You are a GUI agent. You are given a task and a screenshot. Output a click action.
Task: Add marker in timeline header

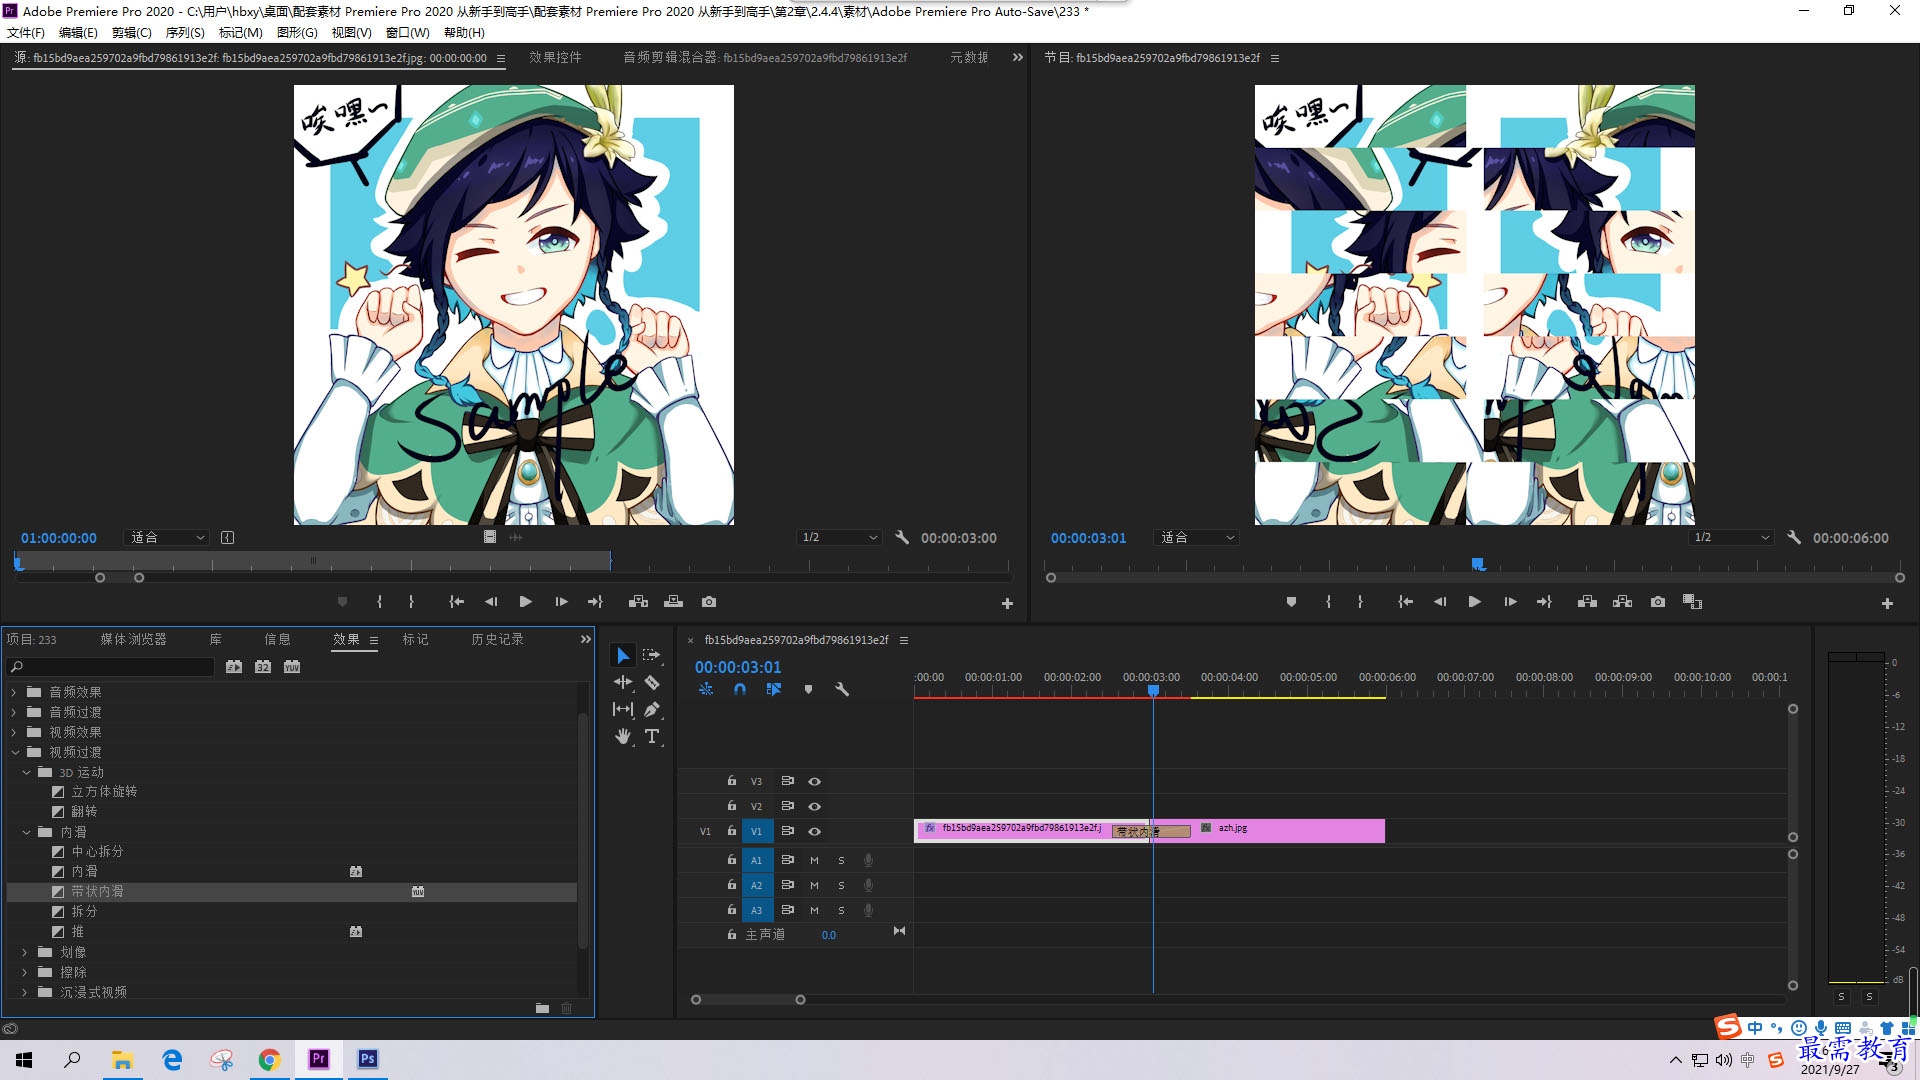click(808, 689)
